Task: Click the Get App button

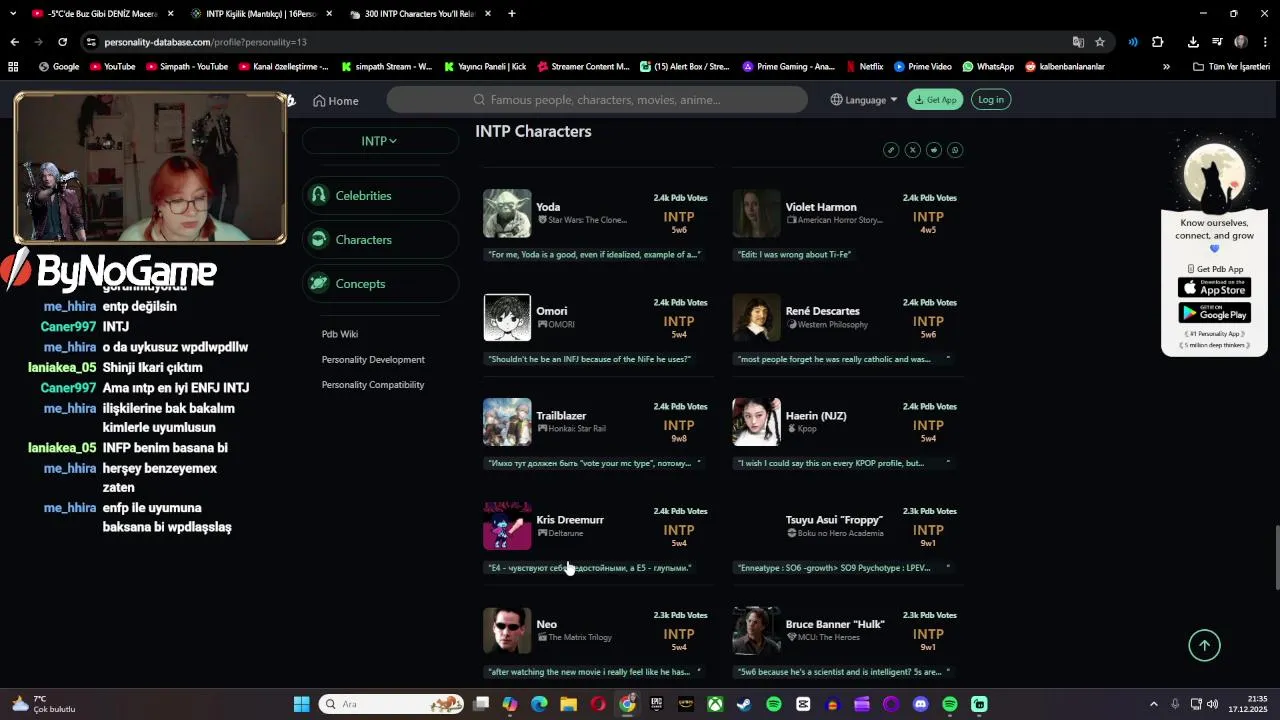Action: 935,100
